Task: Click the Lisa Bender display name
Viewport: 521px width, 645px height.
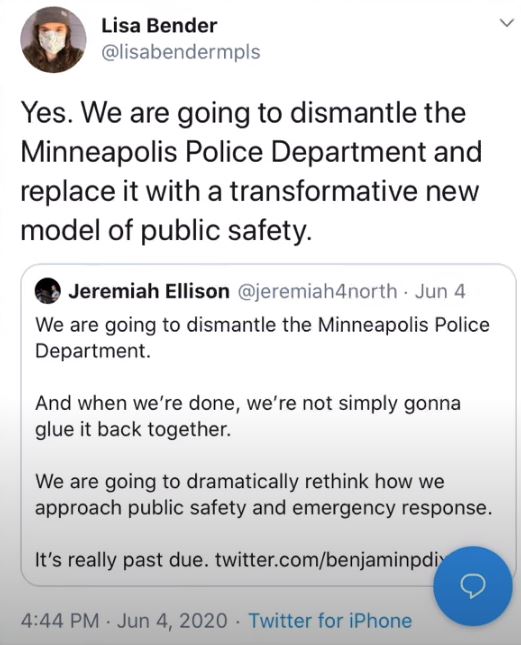Action: click(x=159, y=26)
